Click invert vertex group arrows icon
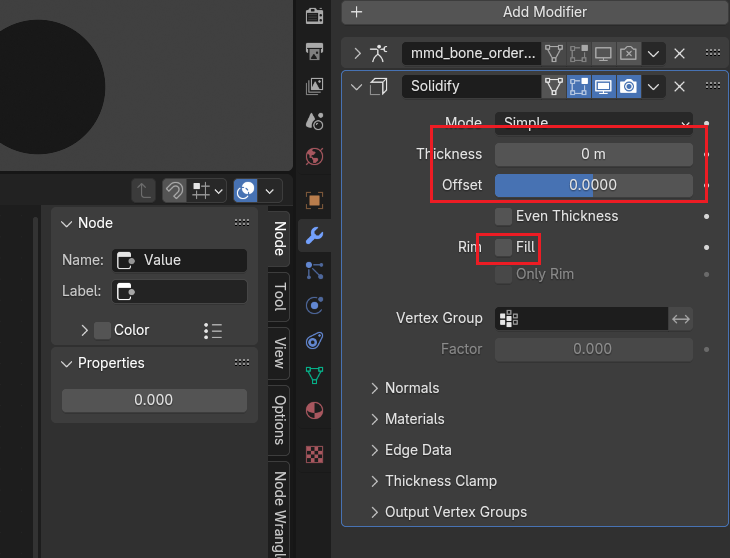The image size is (730, 558). 681,318
